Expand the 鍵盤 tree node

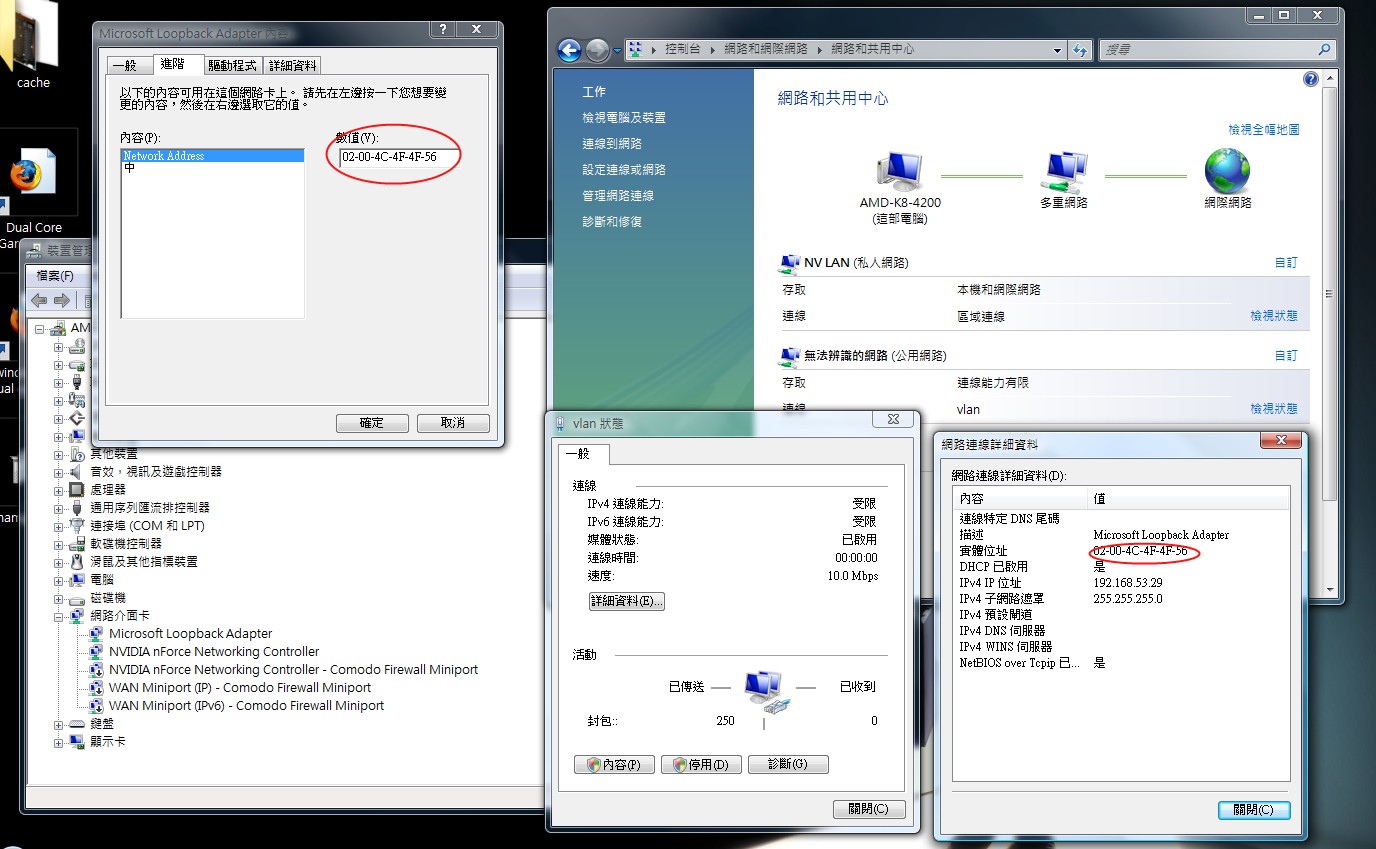pos(59,724)
